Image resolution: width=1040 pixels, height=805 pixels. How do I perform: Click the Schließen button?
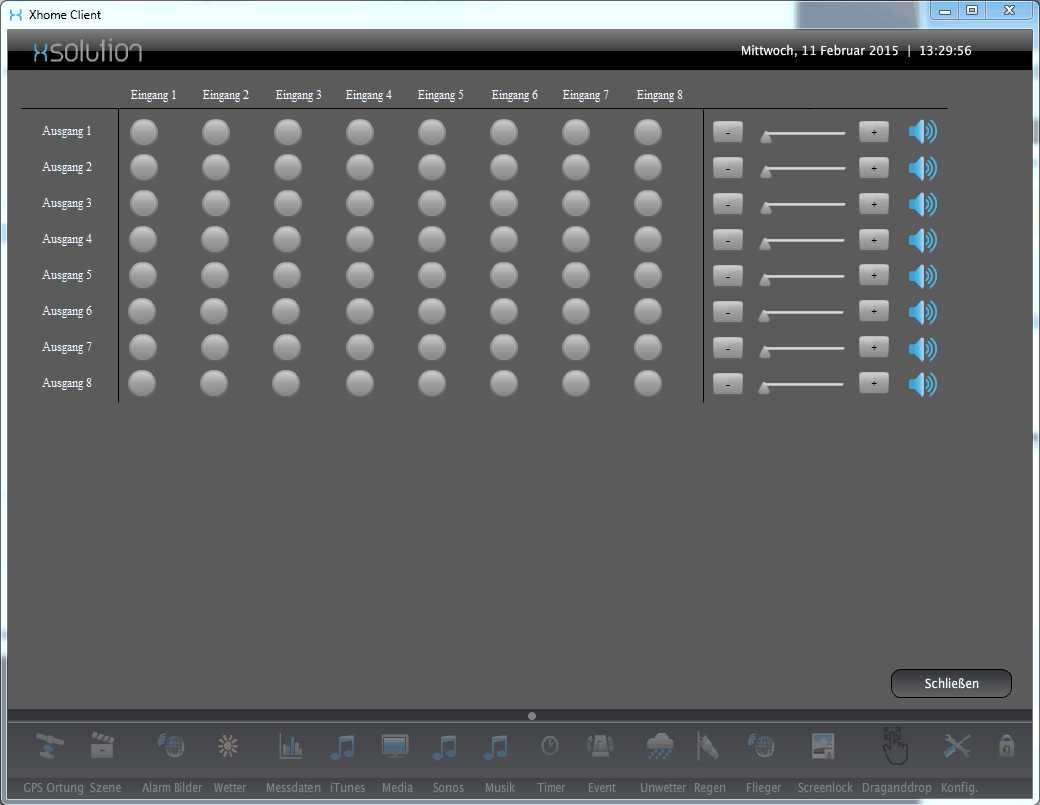(x=951, y=684)
